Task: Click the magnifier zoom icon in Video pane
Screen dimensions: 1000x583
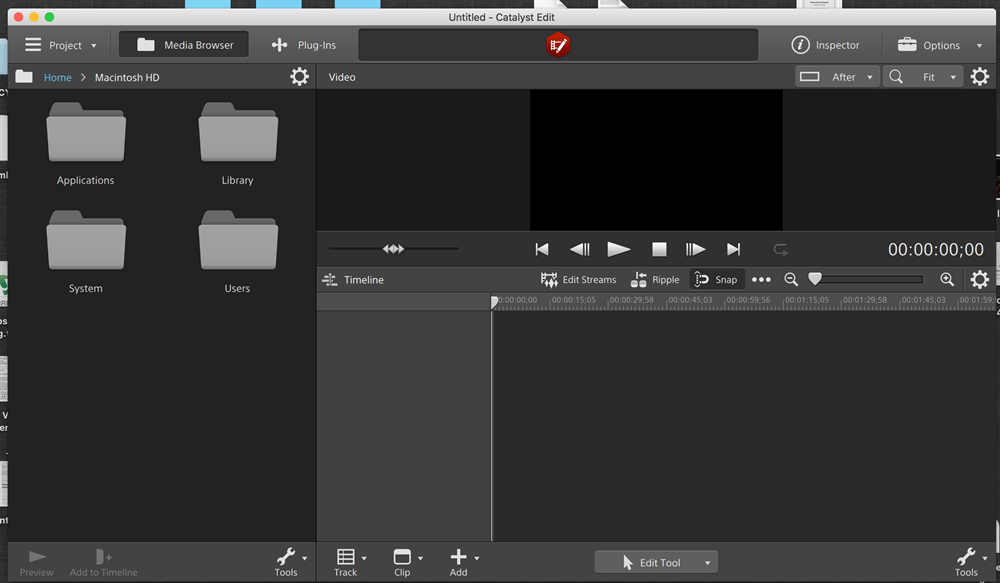Action: [x=896, y=77]
